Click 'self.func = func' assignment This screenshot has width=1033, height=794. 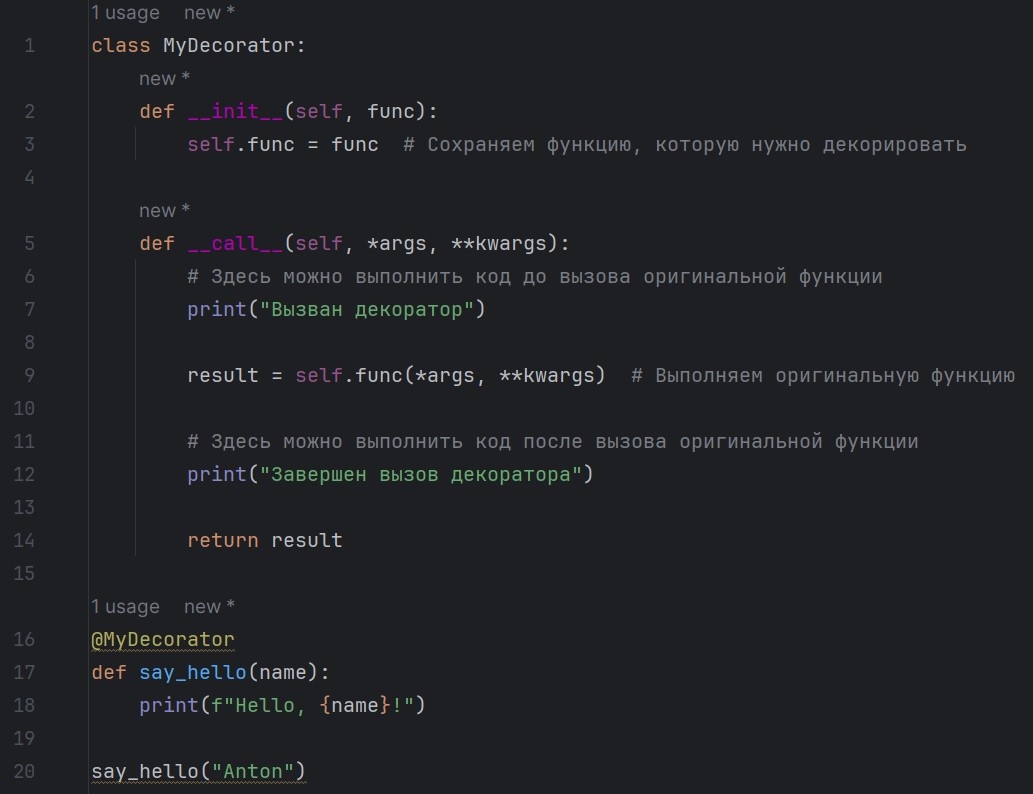click(283, 144)
